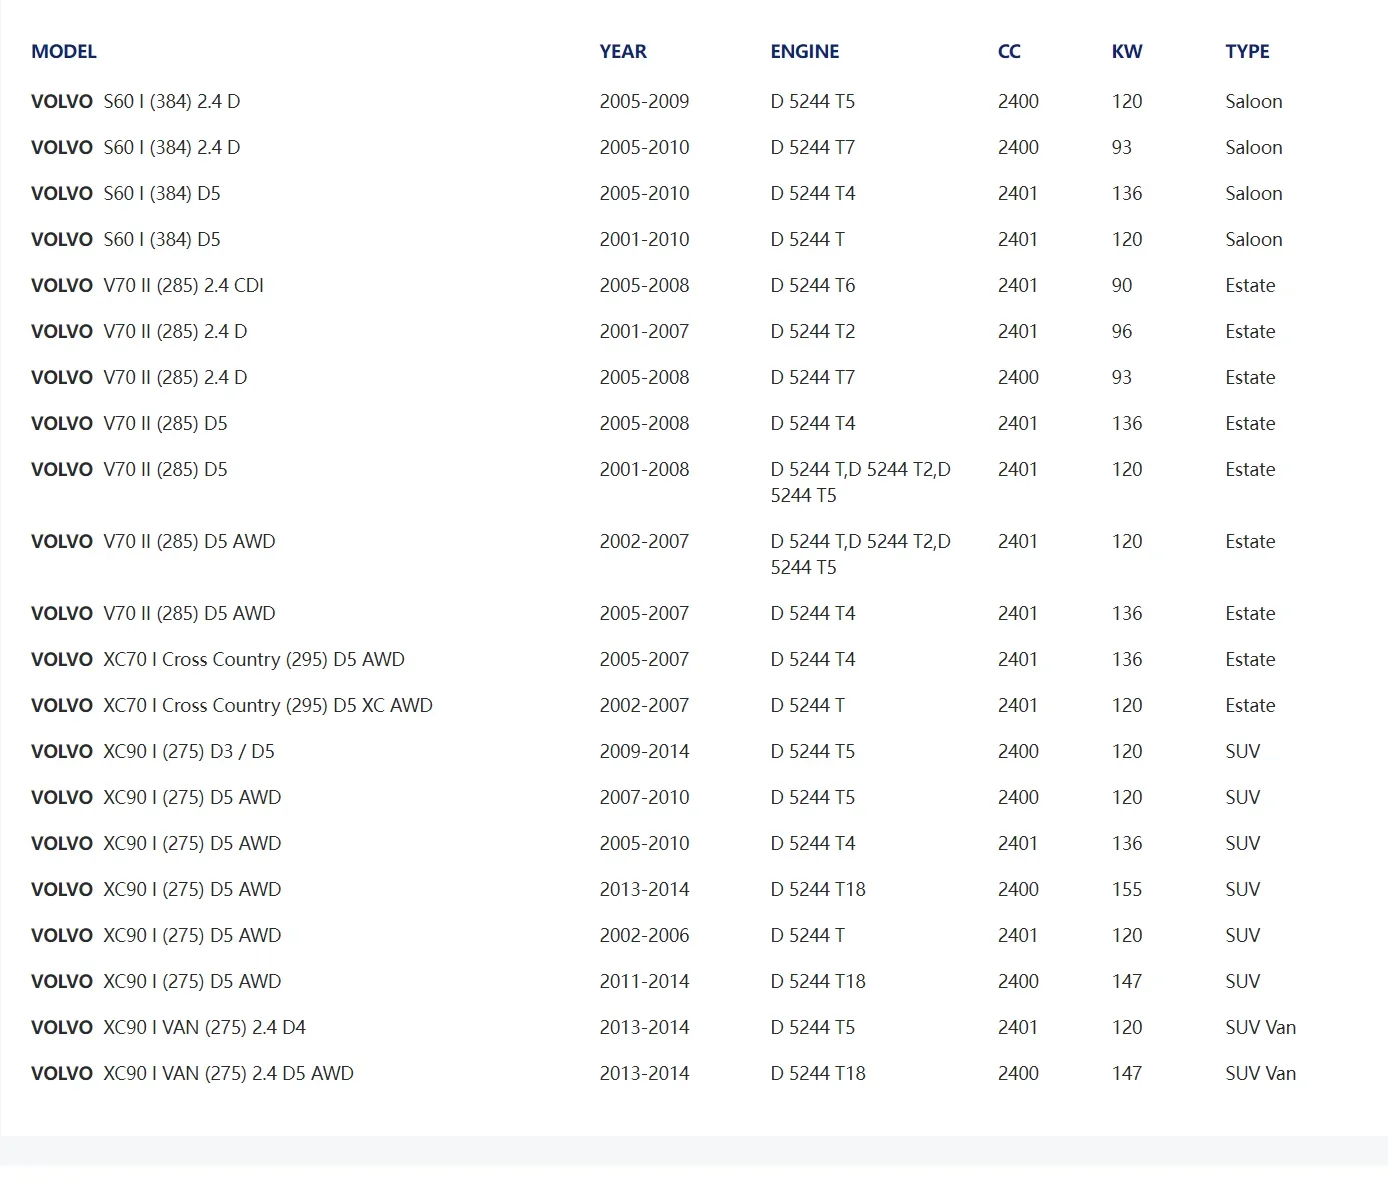Select year range 2005-2009
Screen dimensions: 1388x1182
pyautogui.click(x=644, y=101)
